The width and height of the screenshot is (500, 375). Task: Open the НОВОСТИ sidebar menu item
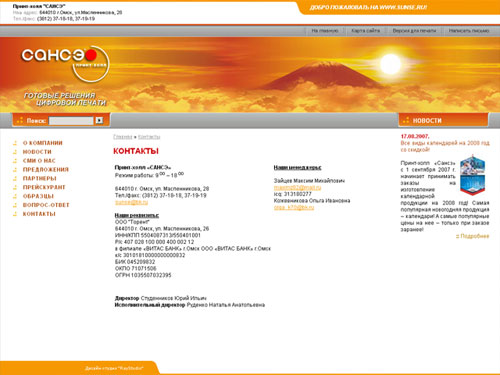(x=37, y=152)
